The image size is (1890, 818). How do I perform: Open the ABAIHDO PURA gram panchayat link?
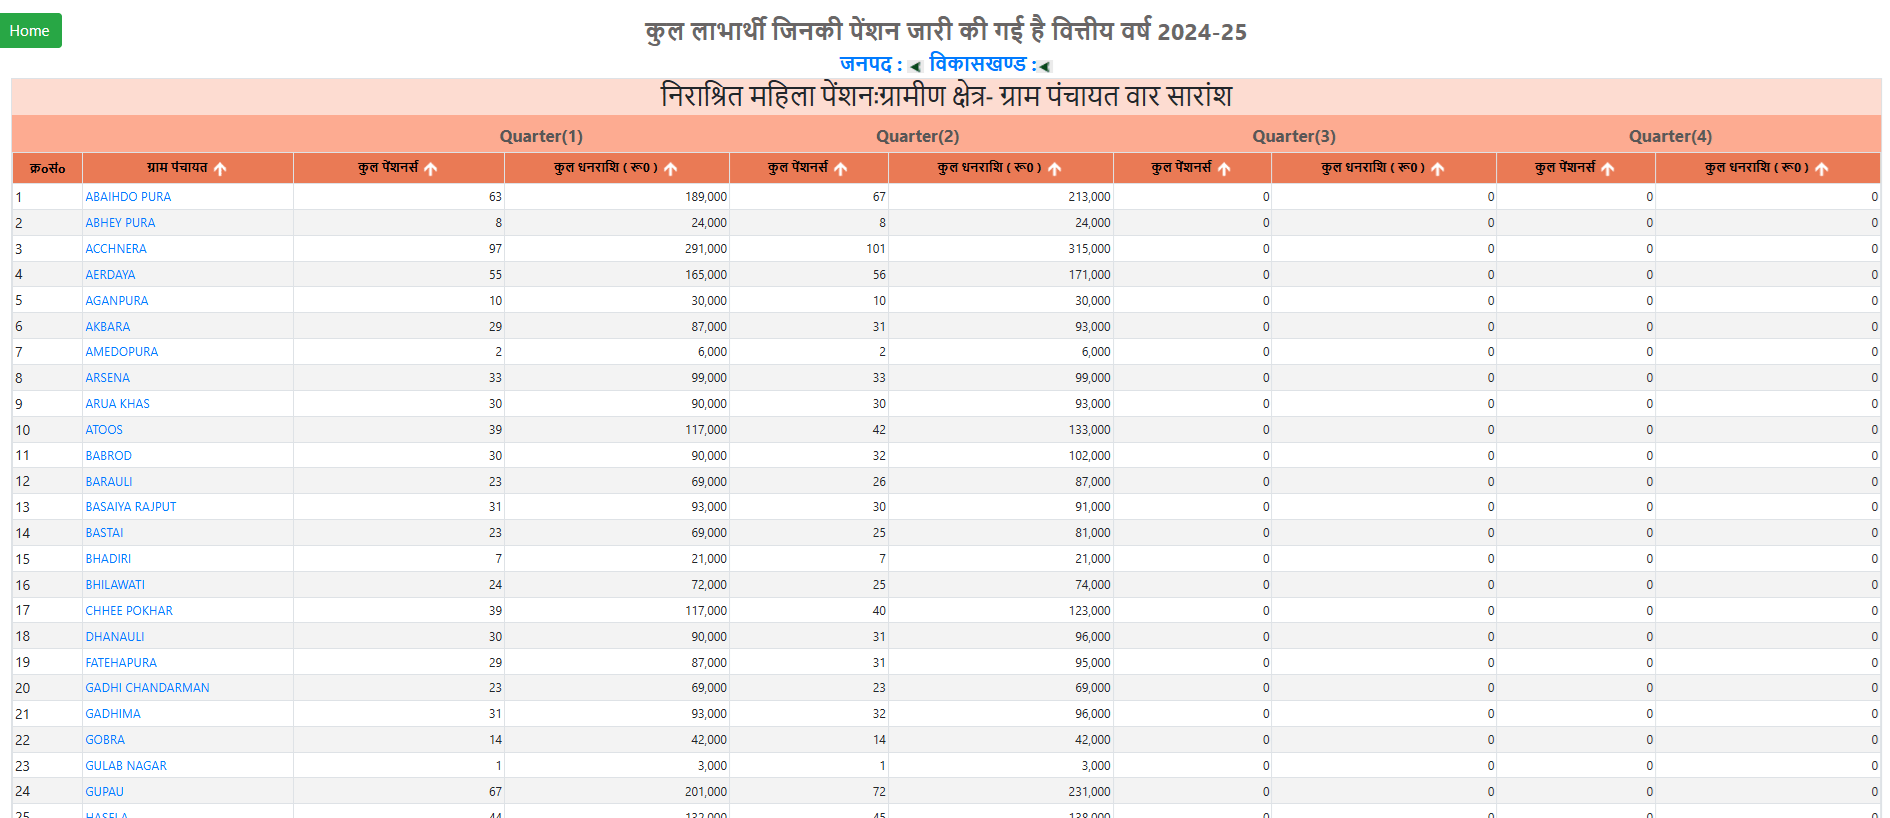[128, 197]
